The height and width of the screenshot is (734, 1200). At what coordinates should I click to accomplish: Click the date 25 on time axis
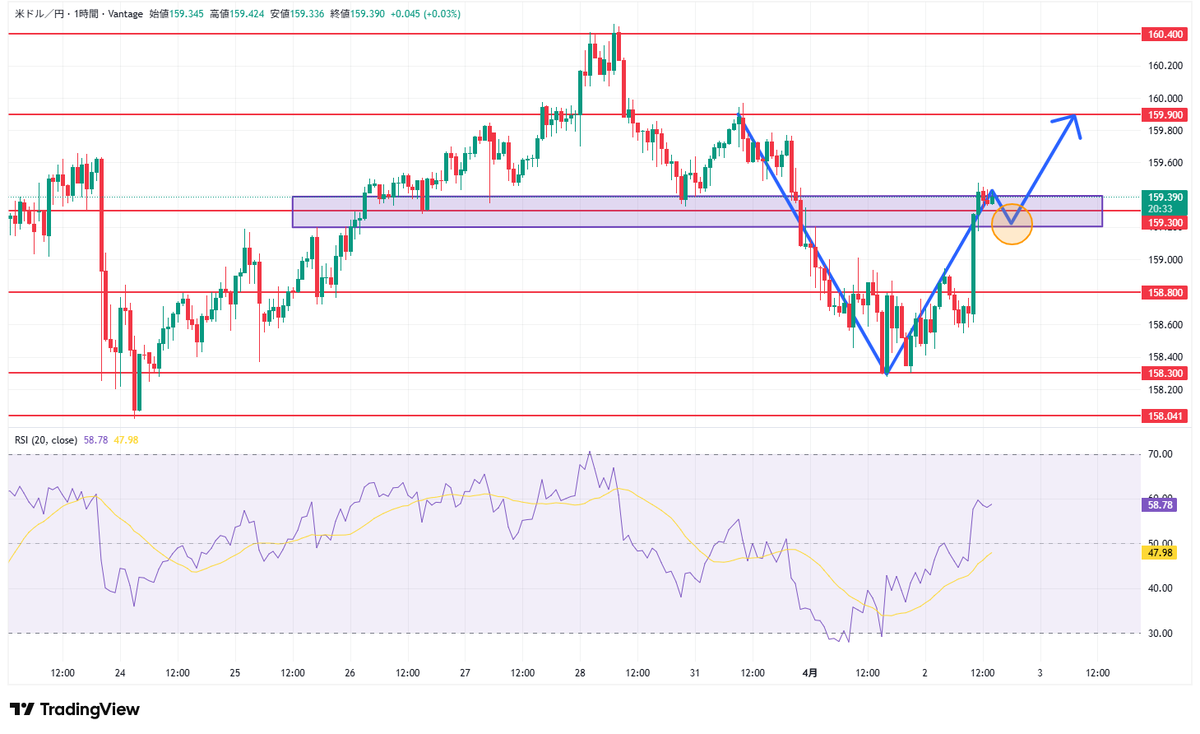pyautogui.click(x=235, y=673)
